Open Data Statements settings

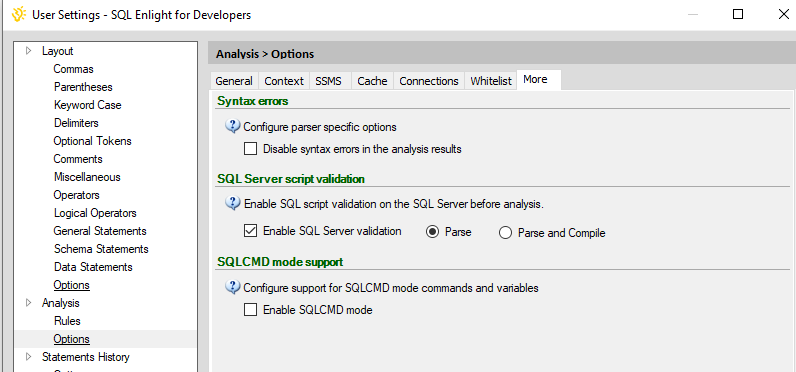pyautogui.click(x=93, y=267)
